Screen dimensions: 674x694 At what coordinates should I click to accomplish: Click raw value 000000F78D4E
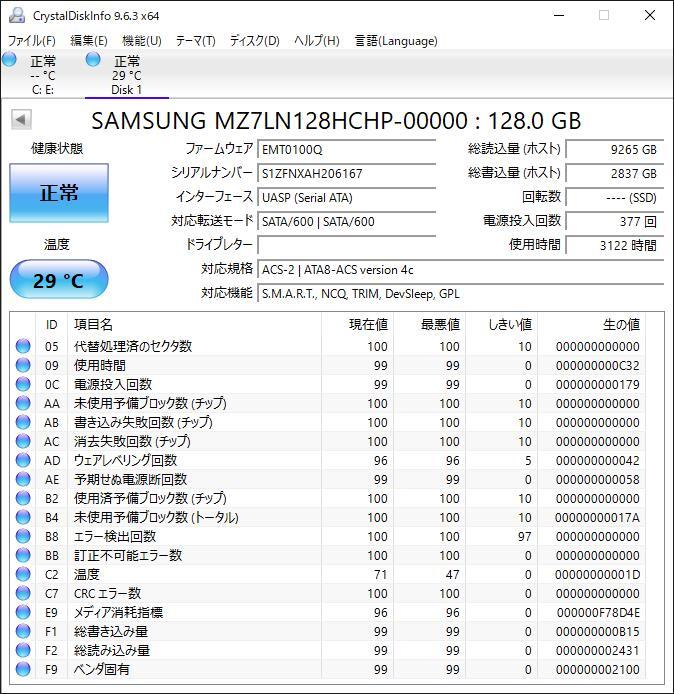[x=598, y=613]
